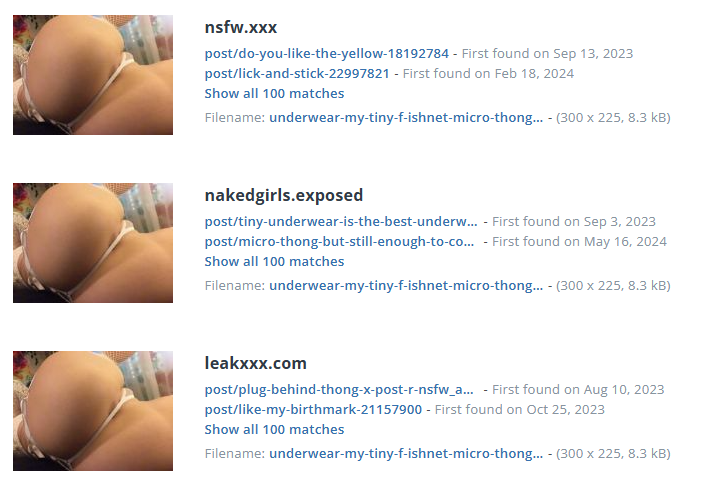The height and width of the screenshot is (499, 718).
Task: Click the nakedgirls.exposed domain heading
Action: (283, 195)
